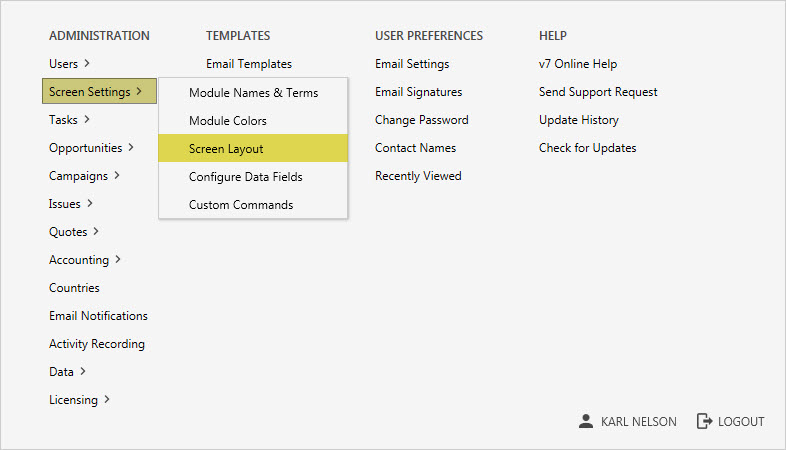The height and width of the screenshot is (450, 786).
Task: Open Email Templates link
Action: pos(249,64)
